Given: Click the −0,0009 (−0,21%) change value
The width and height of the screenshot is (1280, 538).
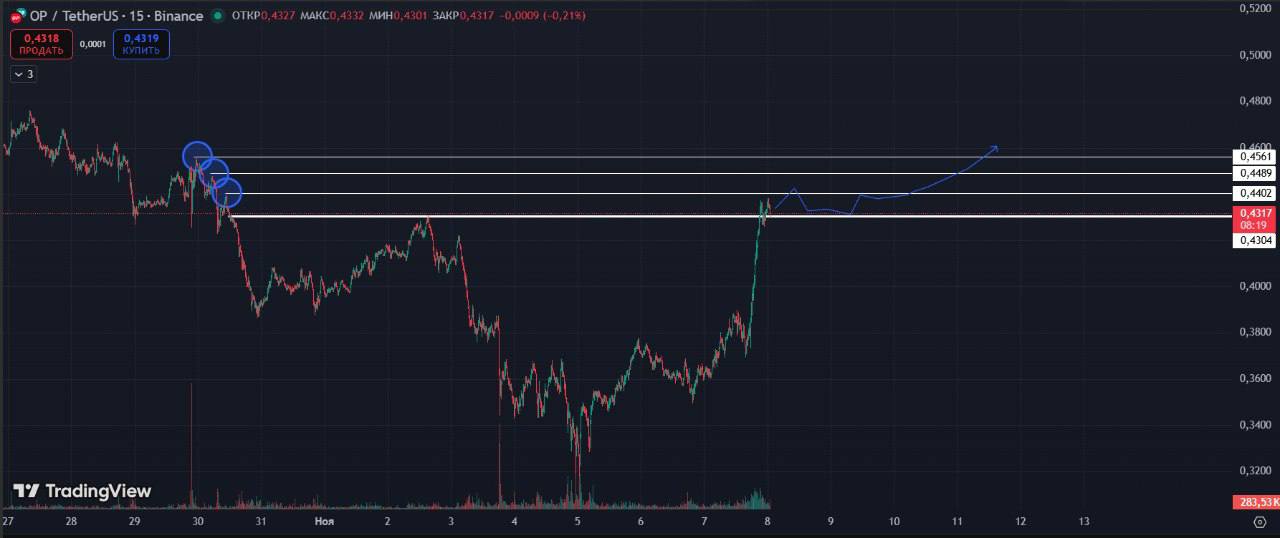Looking at the screenshot, I should pos(543,16).
